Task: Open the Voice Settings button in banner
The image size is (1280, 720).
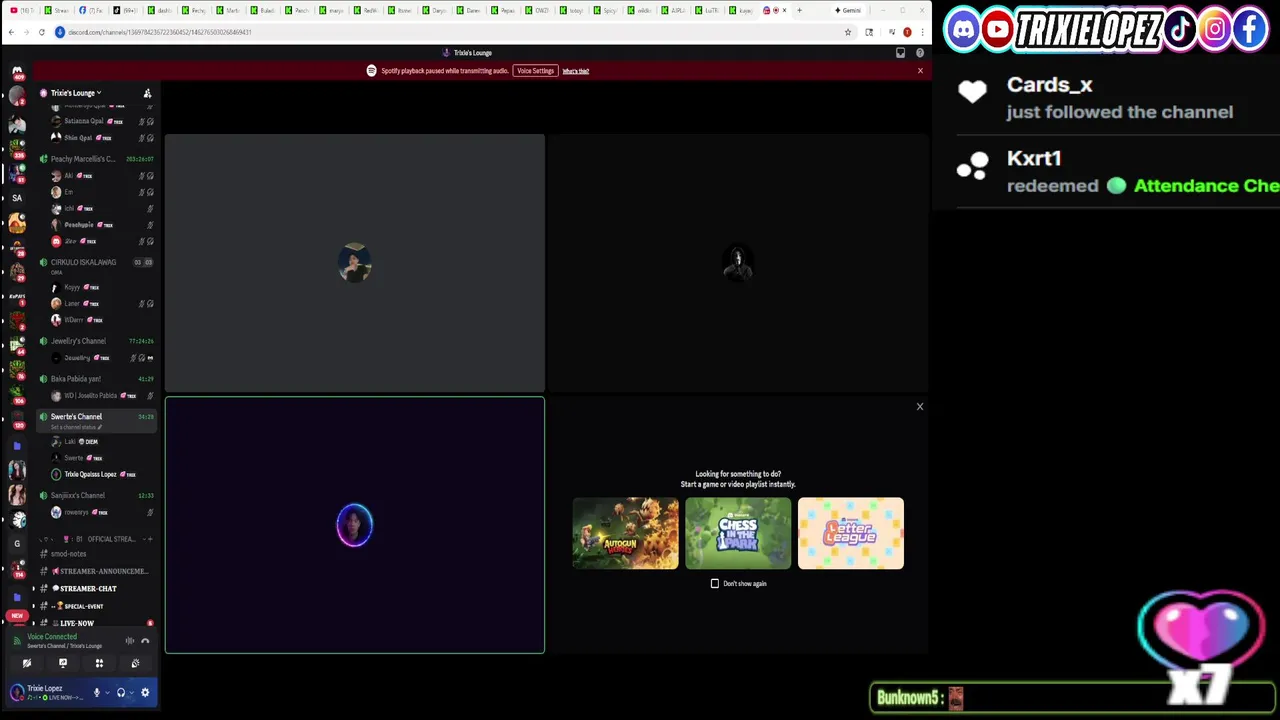Action: [535, 71]
